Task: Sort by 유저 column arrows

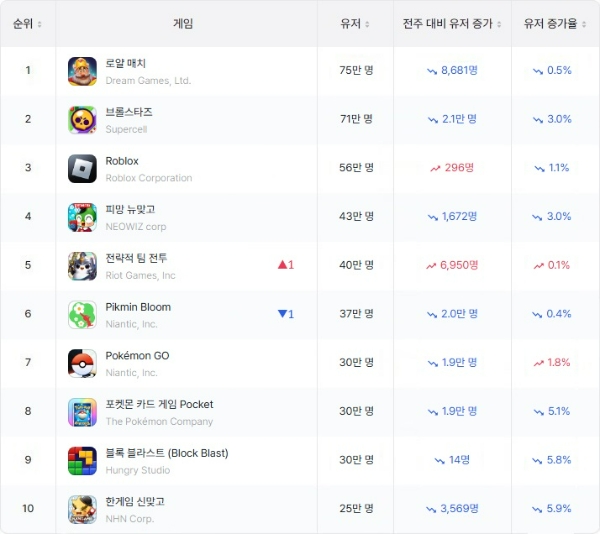Action: pyautogui.click(x=367, y=24)
